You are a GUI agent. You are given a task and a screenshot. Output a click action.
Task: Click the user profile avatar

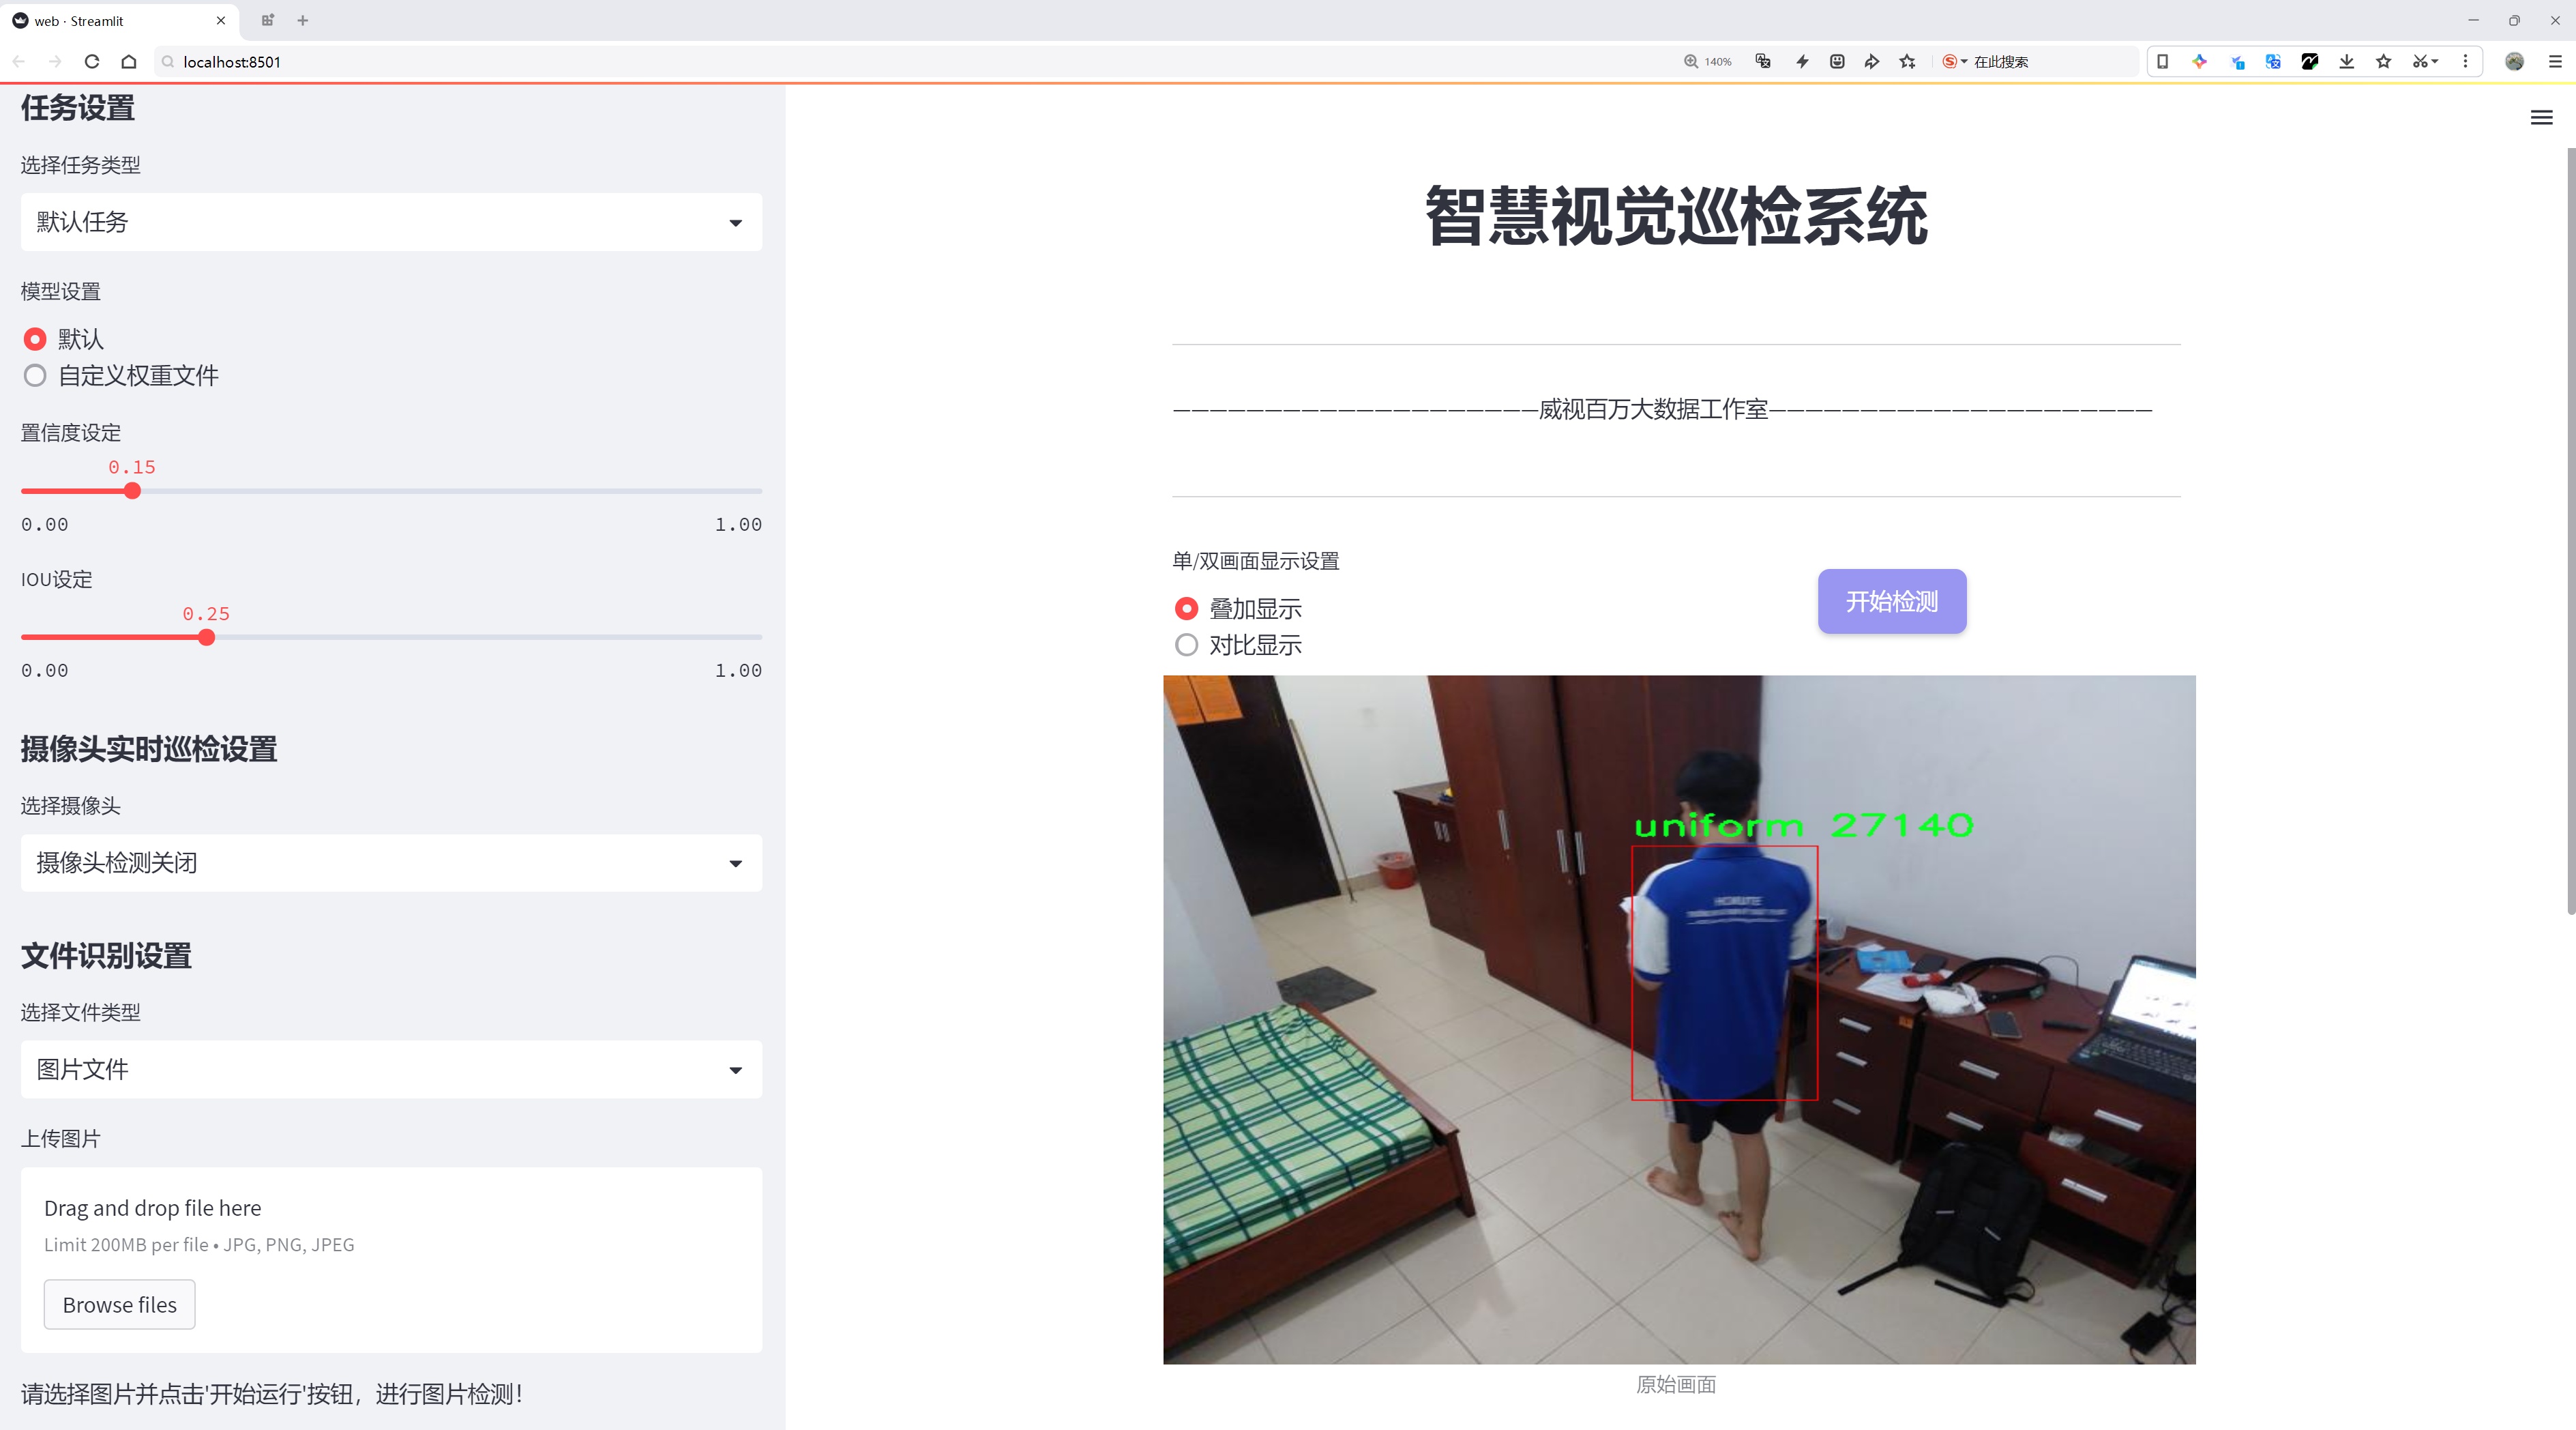(x=2514, y=62)
